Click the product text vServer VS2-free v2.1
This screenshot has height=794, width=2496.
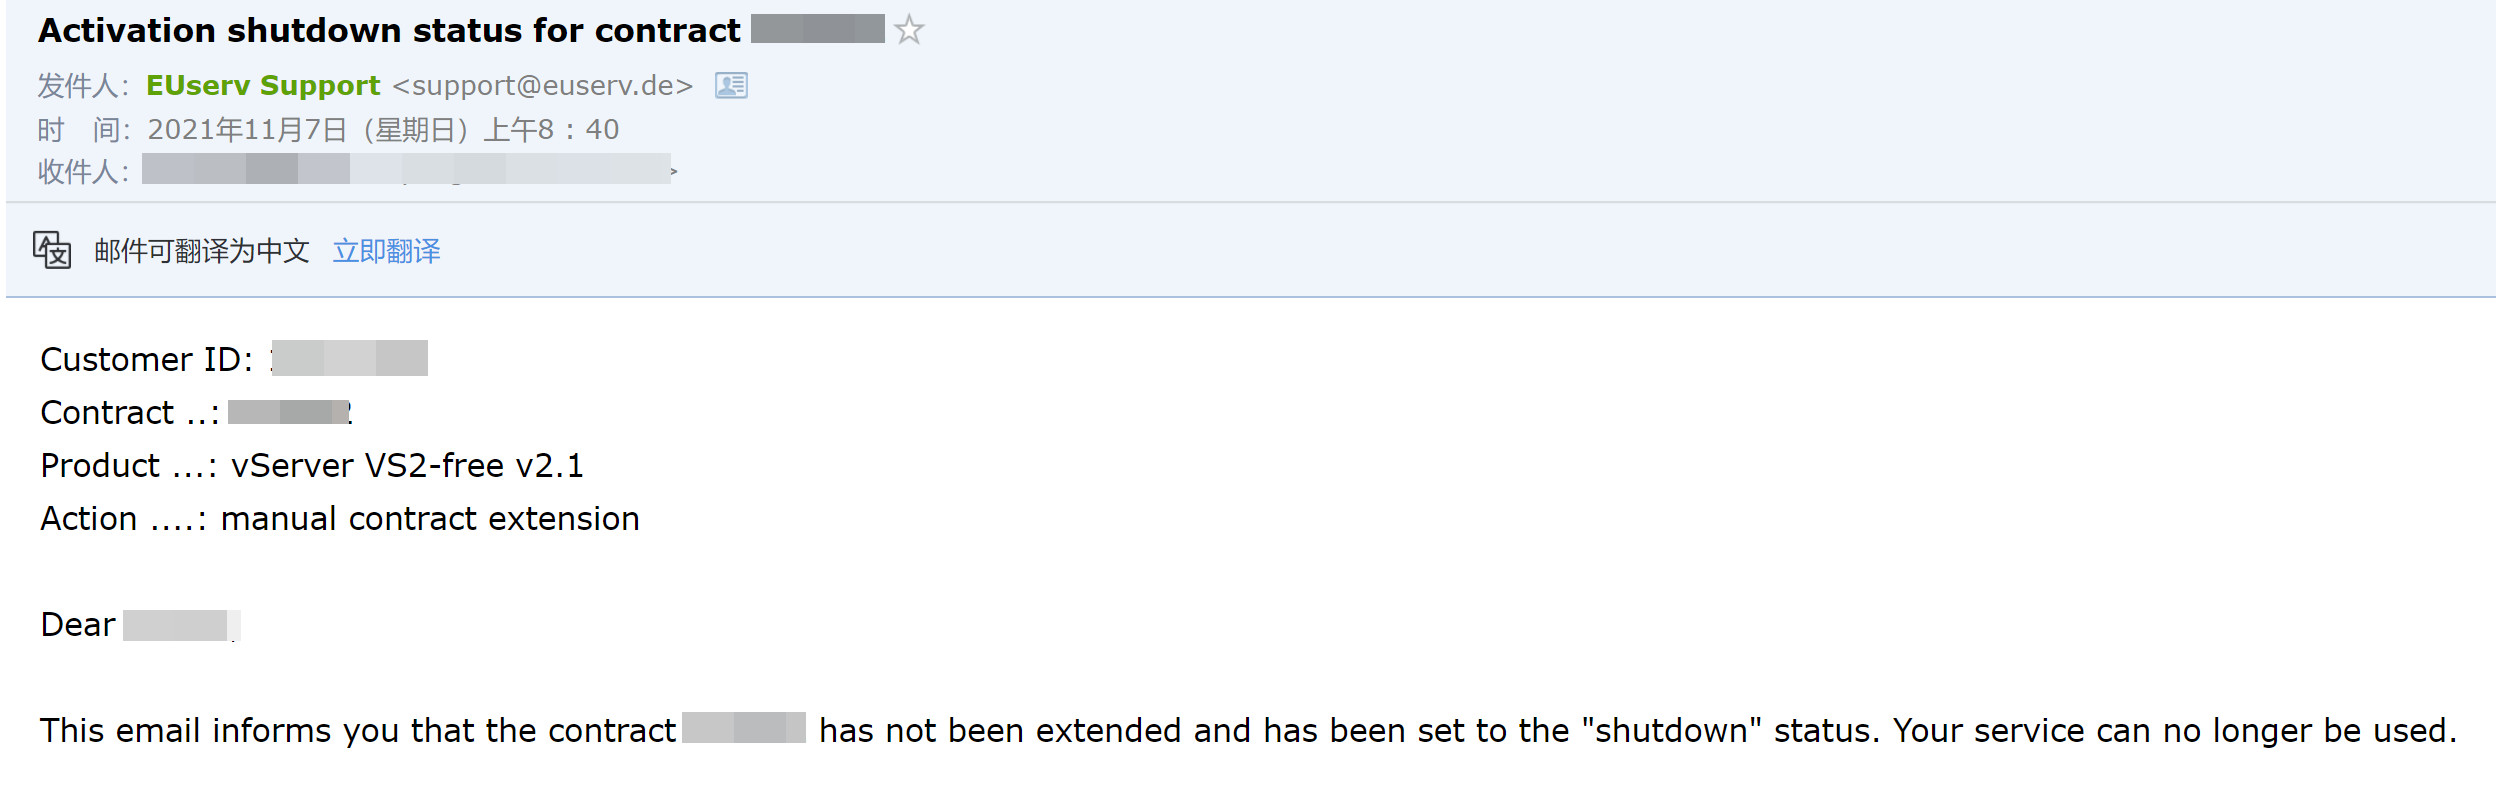[407, 466]
